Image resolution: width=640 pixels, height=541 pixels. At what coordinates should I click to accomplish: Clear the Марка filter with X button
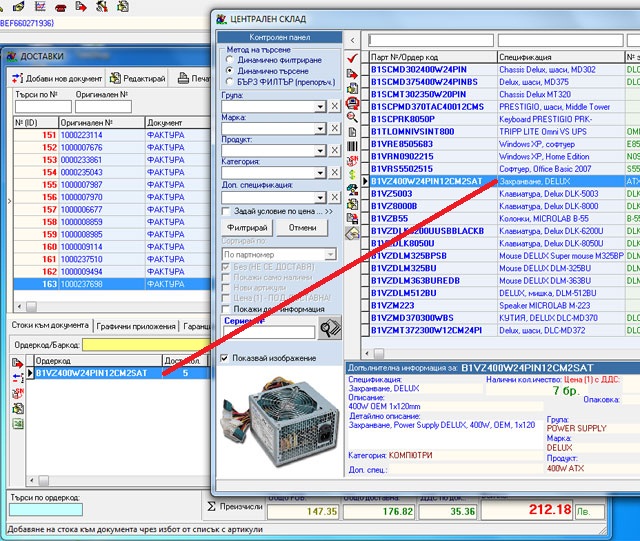334,129
